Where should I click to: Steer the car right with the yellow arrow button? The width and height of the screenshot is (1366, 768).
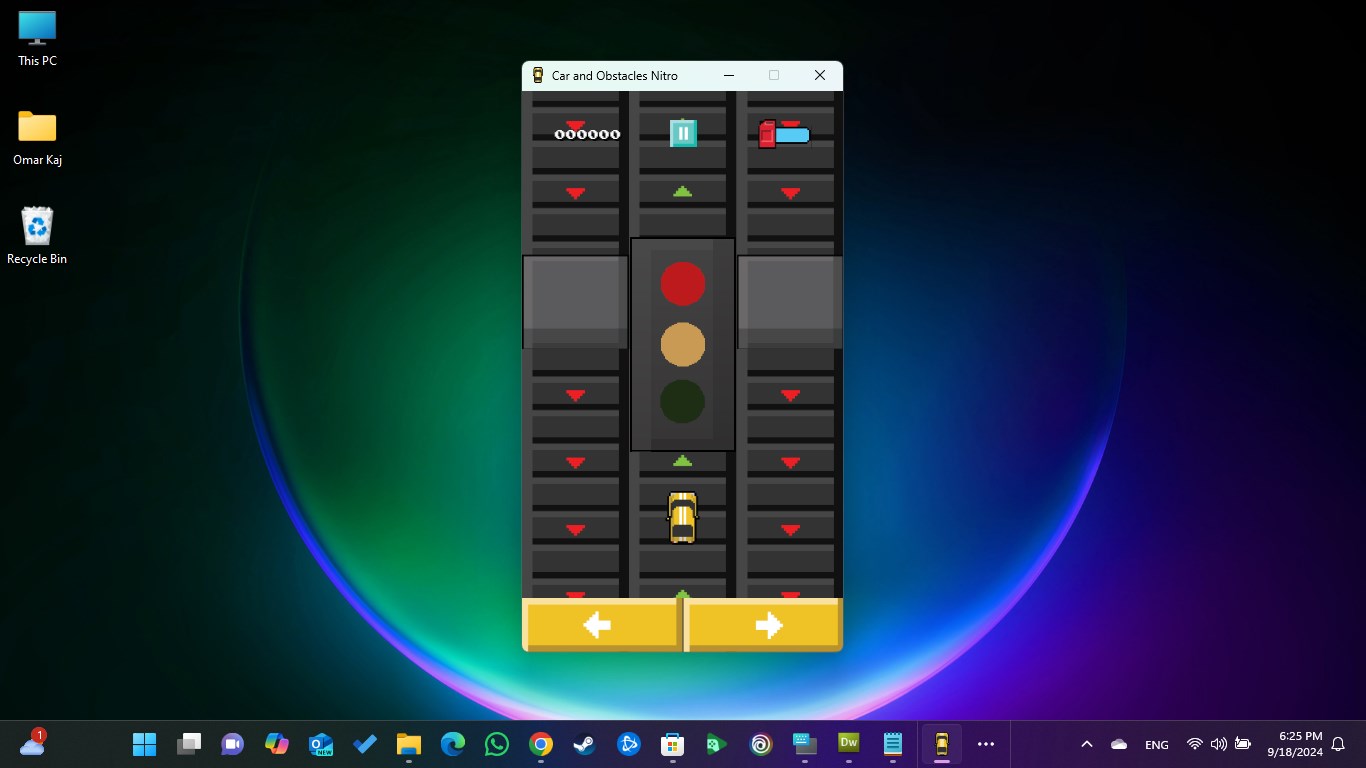pos(765,625)
